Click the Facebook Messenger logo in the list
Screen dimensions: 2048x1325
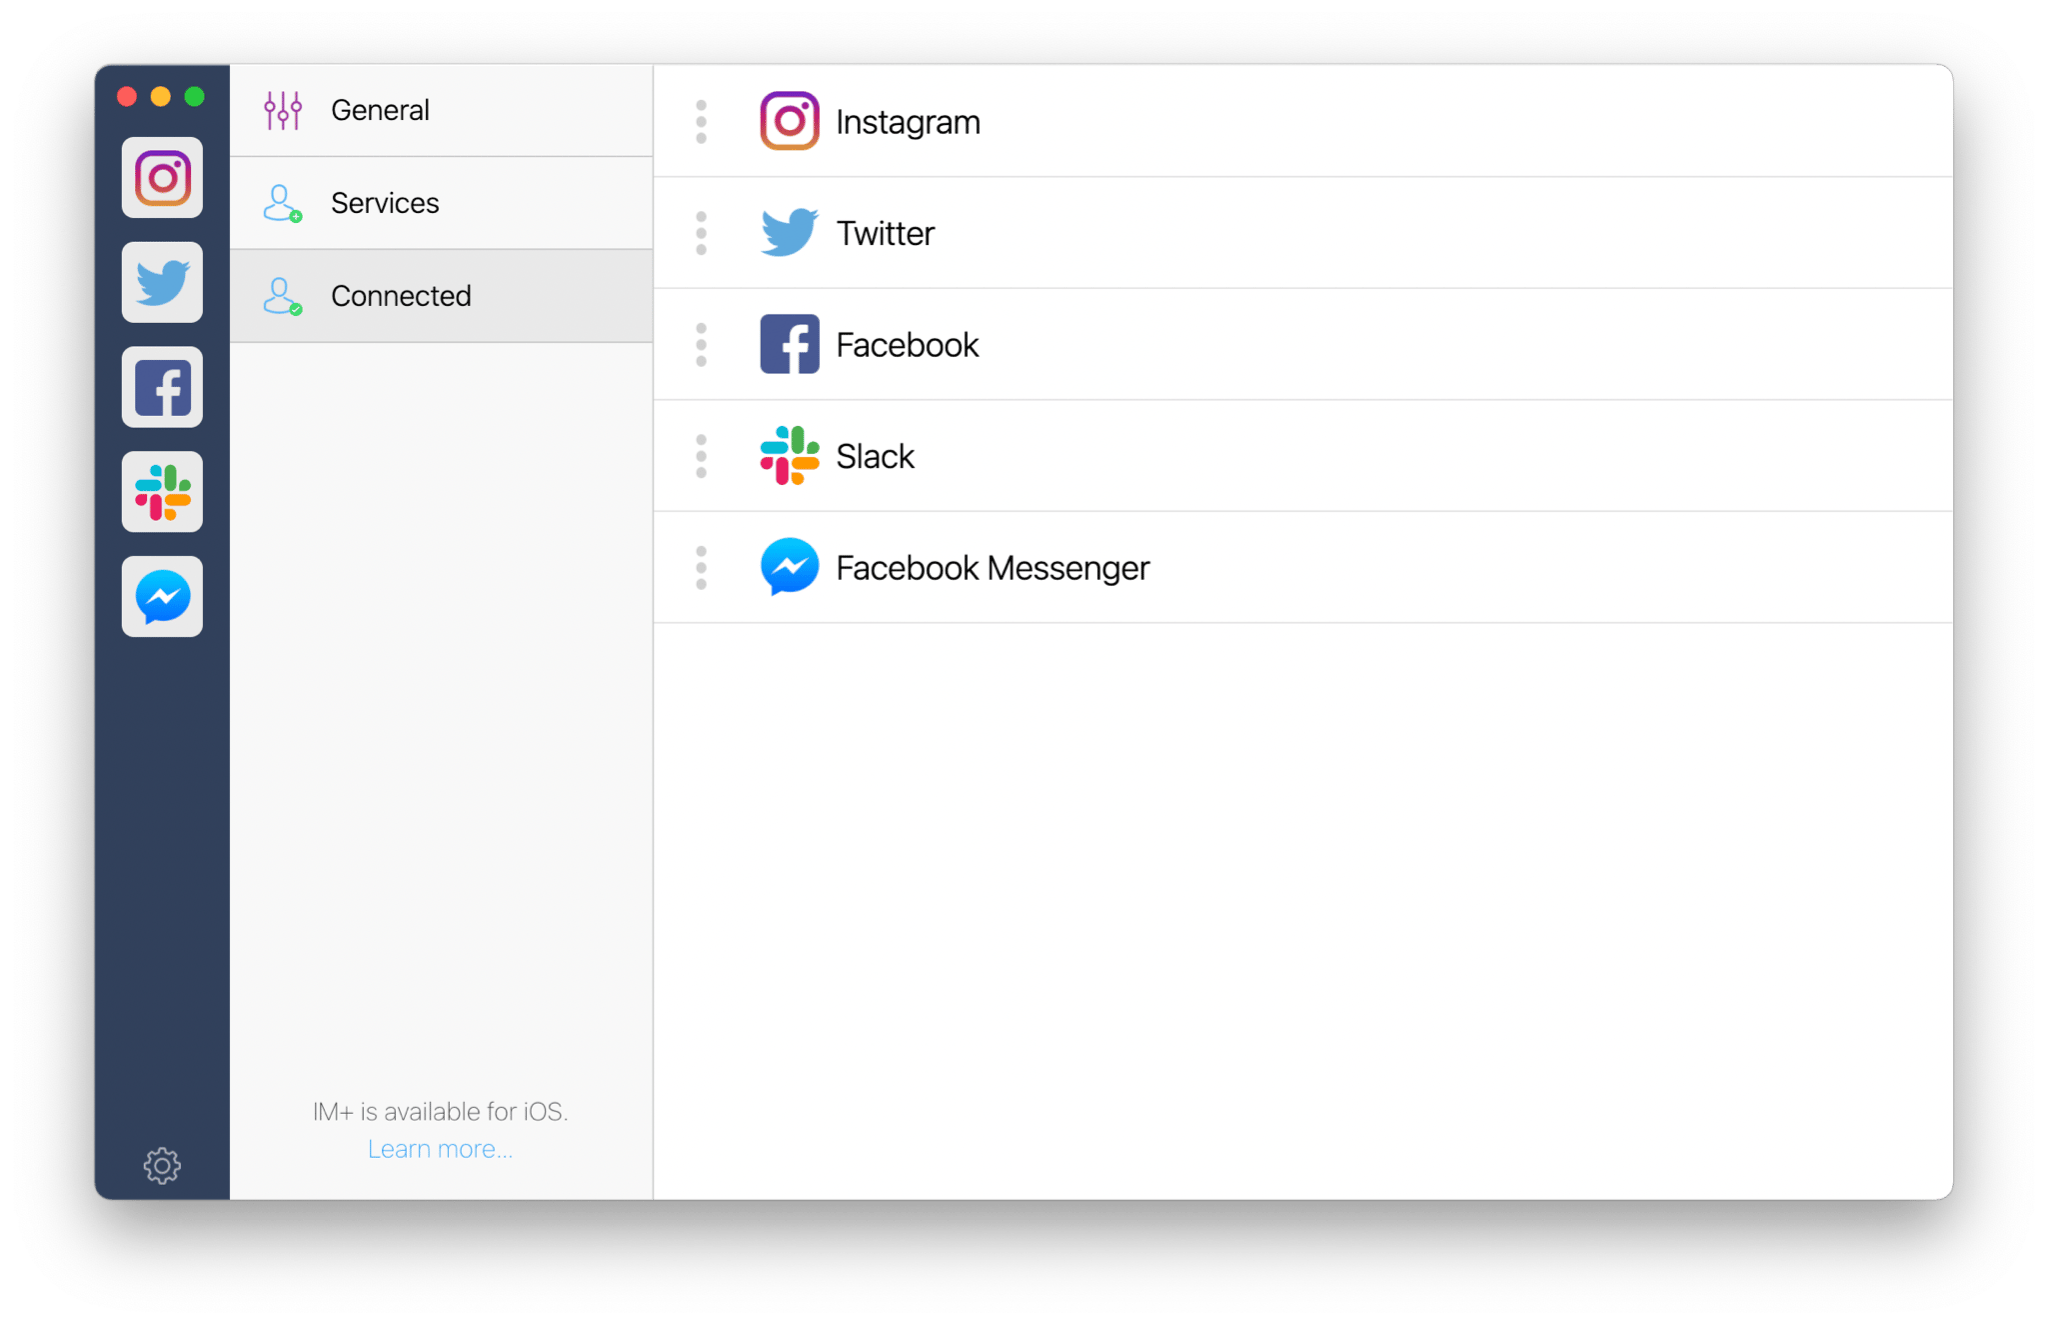[789, 567]
